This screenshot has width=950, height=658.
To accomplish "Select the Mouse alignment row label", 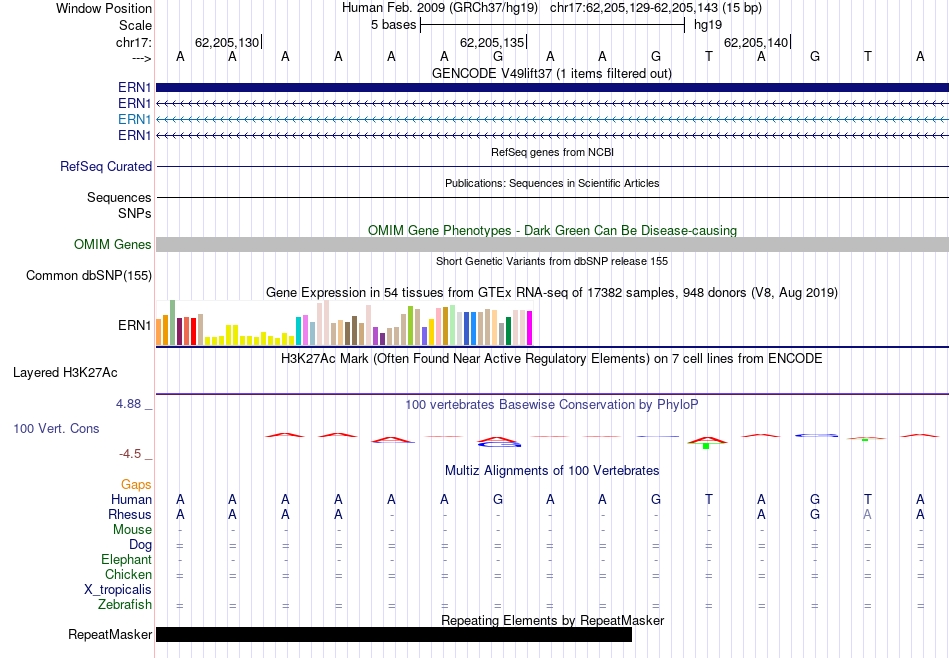I will click(132, 530).
